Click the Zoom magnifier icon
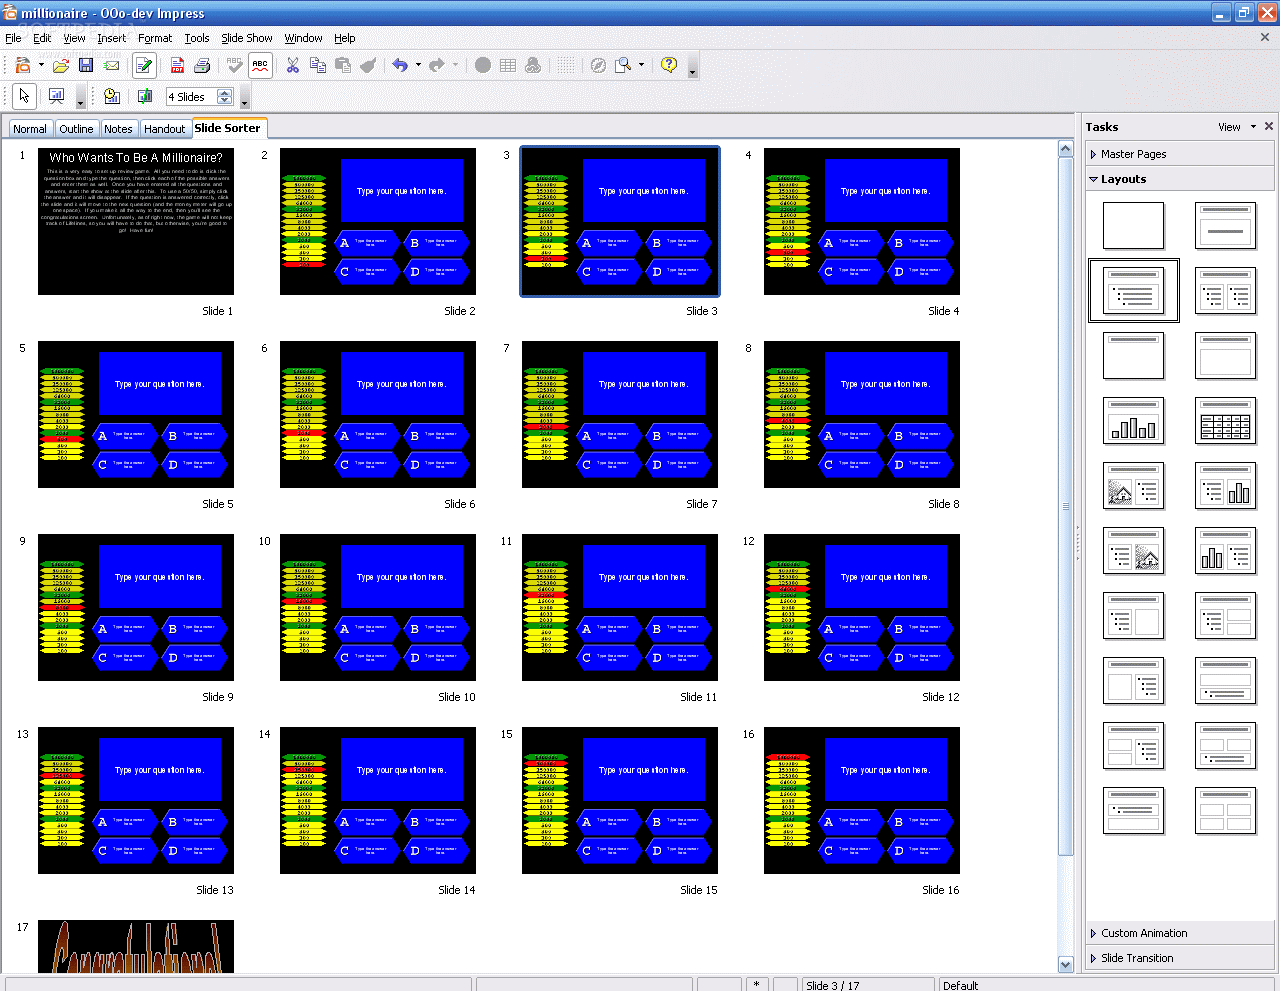Viewport: 1280px width, 991px height. 623,65
